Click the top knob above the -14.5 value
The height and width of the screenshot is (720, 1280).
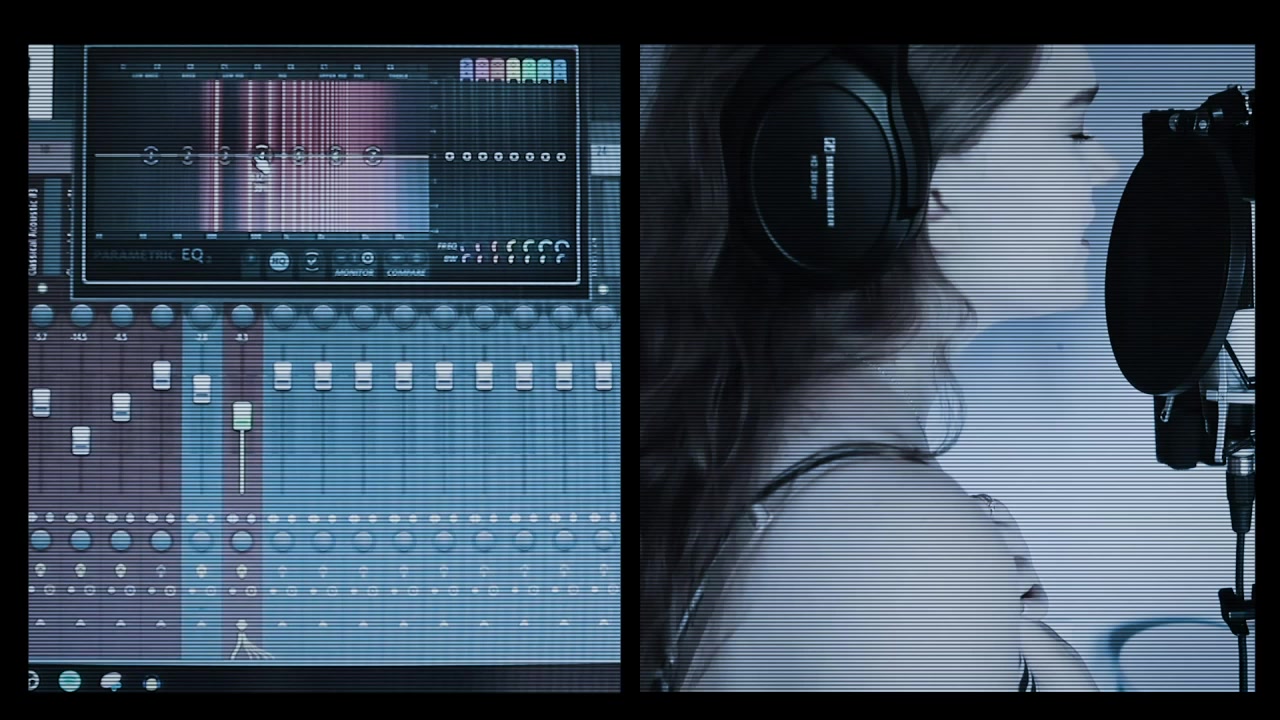pos(81,316)
